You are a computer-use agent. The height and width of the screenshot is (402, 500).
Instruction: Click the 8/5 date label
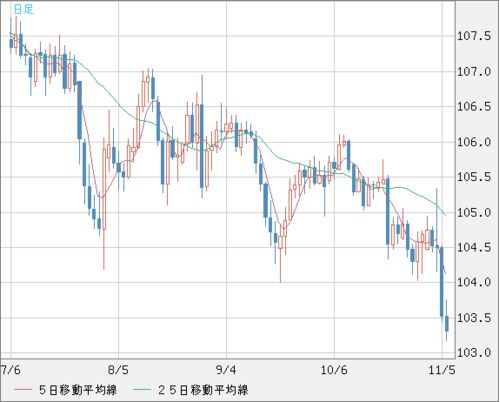(x=118, y=370)
